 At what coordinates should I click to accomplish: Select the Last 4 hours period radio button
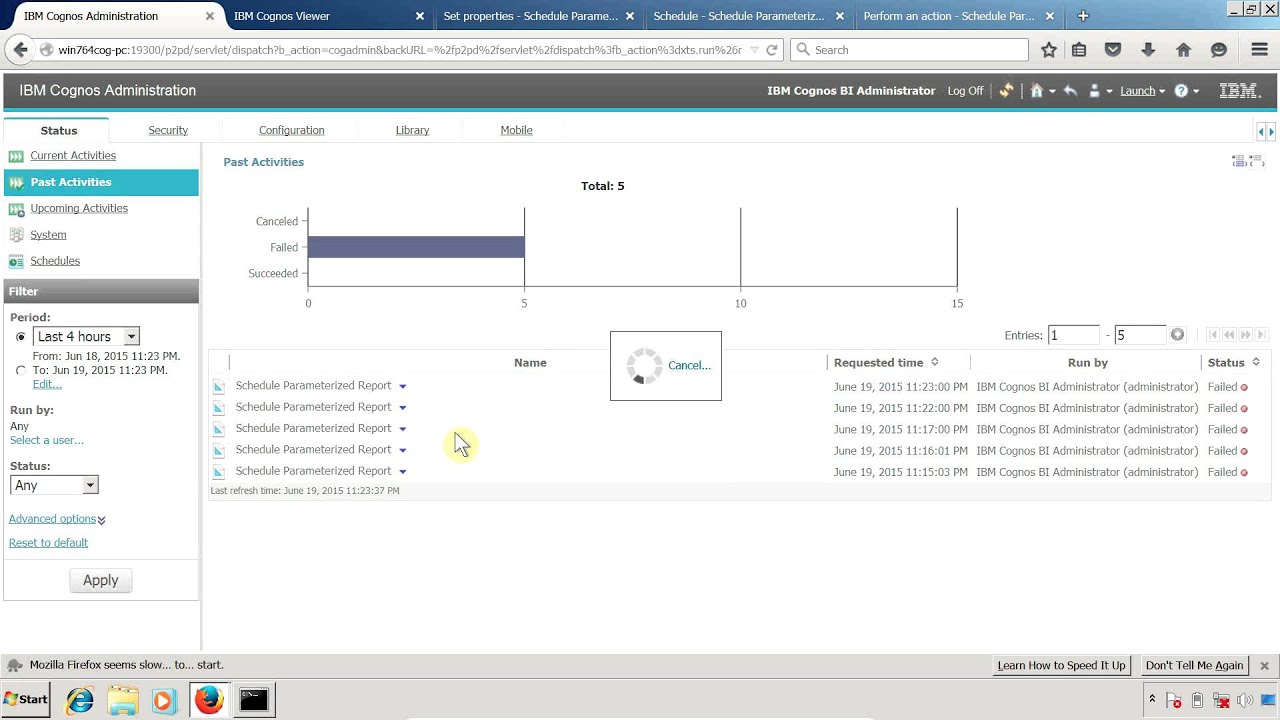coord(21,337)
